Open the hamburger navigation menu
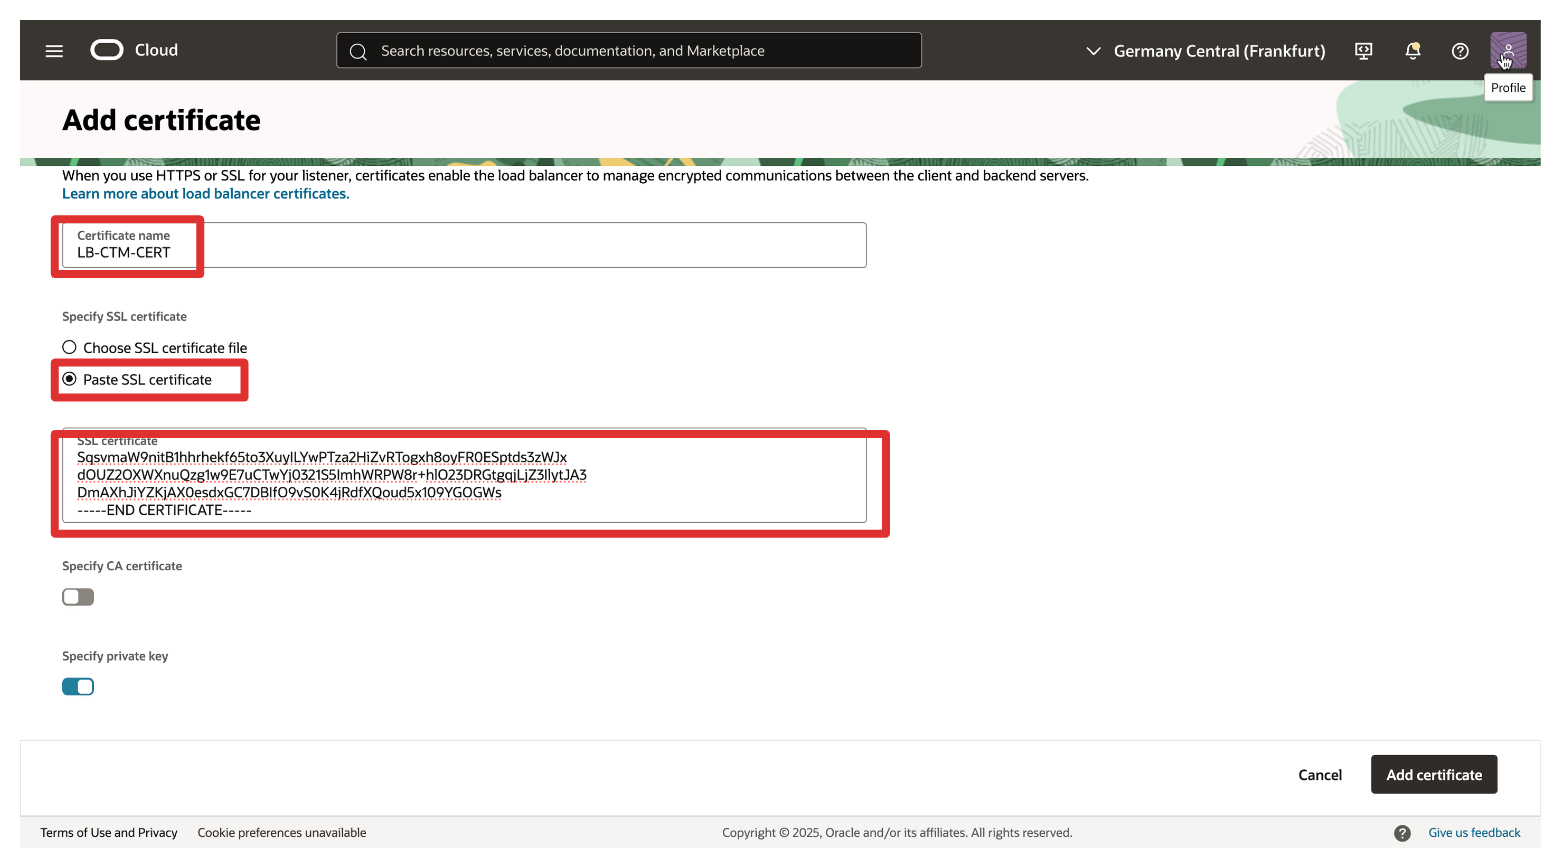 tap(54, 51)
